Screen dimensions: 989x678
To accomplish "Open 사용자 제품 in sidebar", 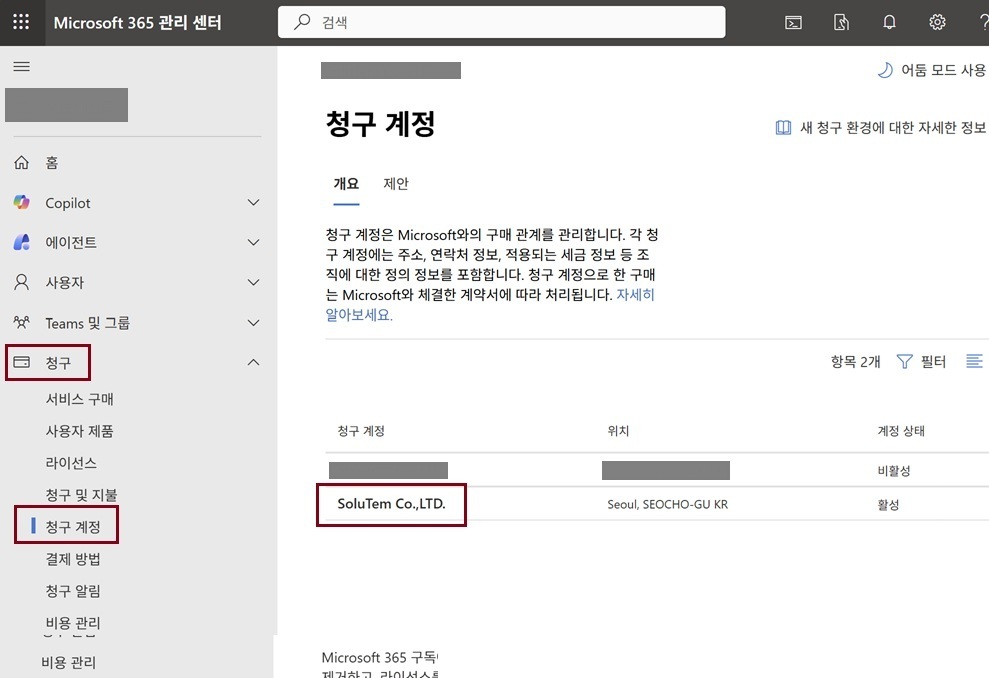I will click(x=79, y=431).
